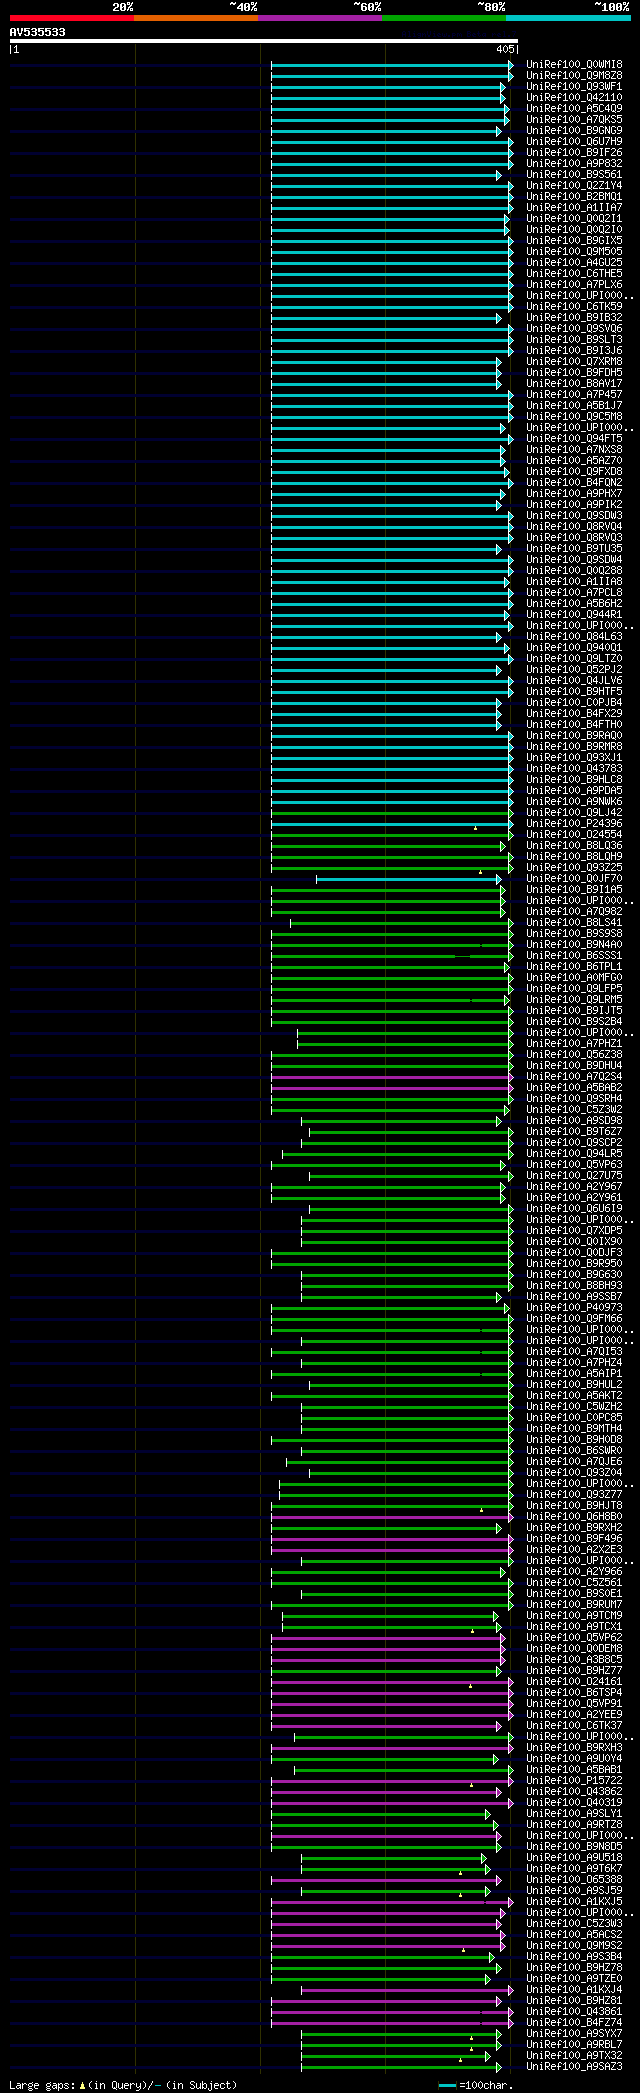Select the UniRef100_C6THE5 label
This screenshot has width=640, height=2093.
tap(574, 274)
